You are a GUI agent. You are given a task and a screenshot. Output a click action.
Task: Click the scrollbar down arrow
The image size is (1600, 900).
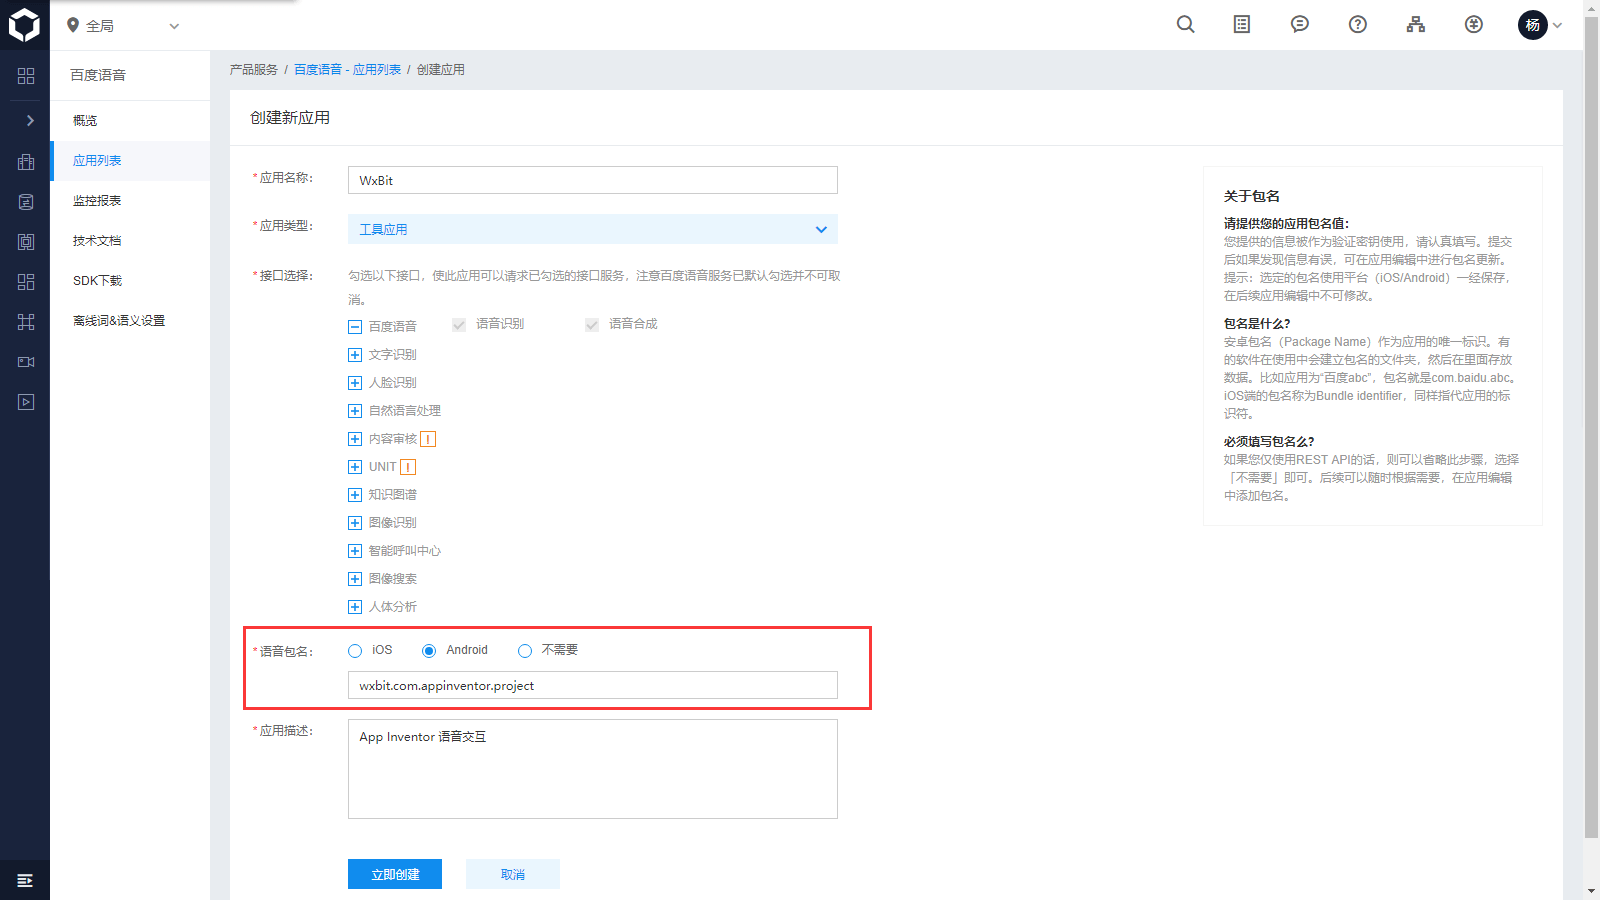1592,891
